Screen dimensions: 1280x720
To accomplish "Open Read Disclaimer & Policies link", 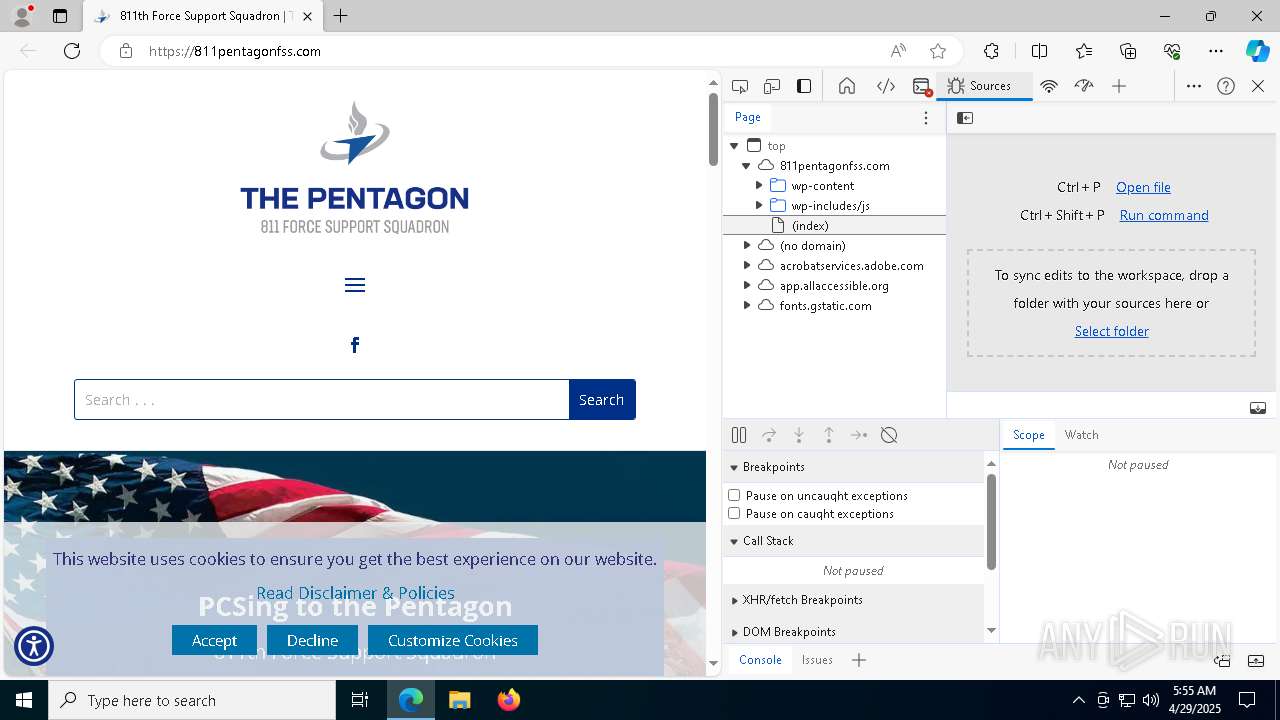I will [x=355, y=593].
